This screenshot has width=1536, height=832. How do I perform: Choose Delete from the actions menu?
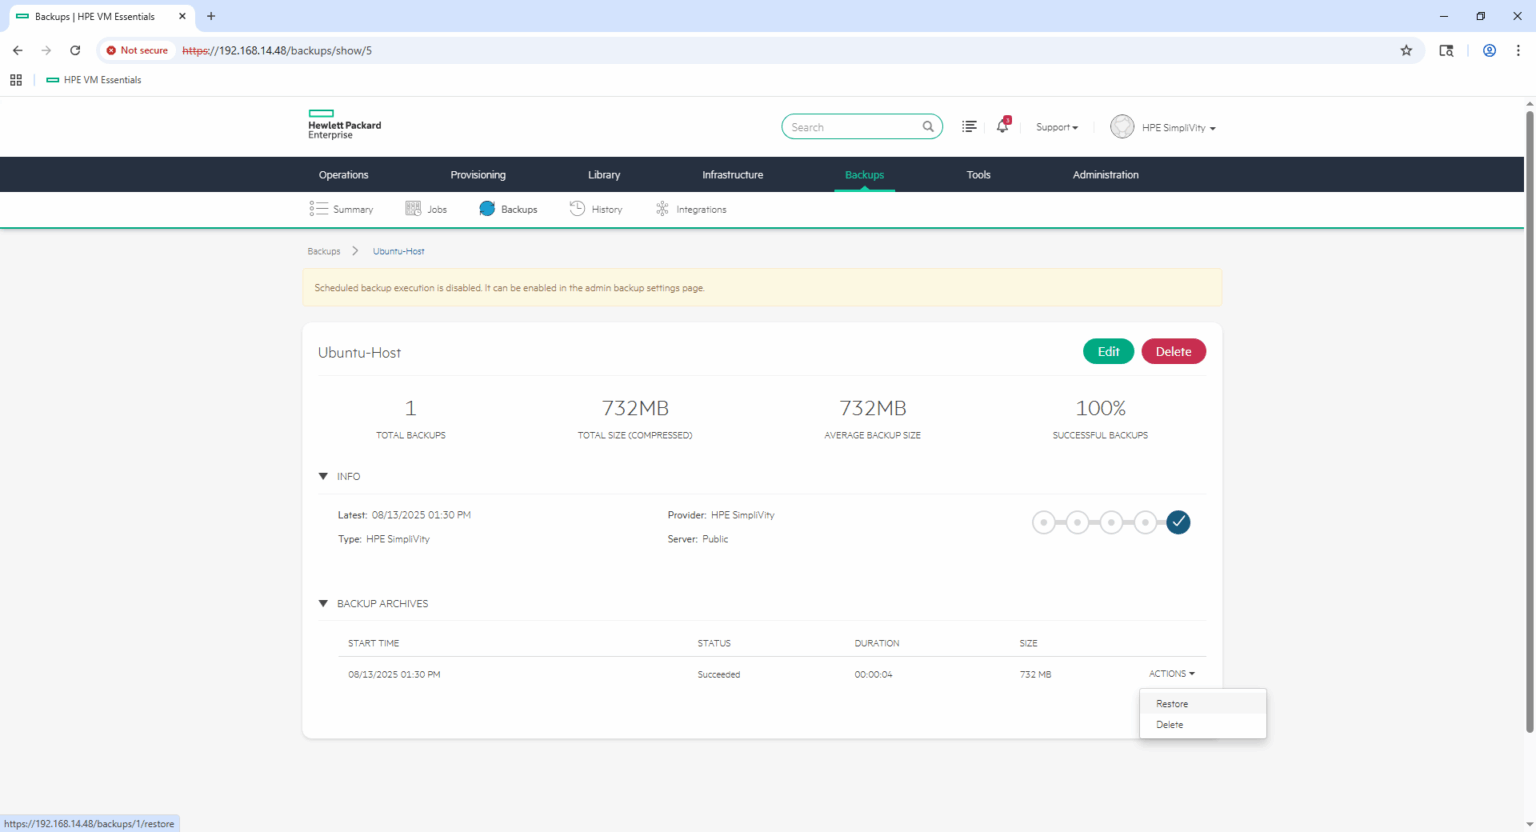coord(1170,725)
